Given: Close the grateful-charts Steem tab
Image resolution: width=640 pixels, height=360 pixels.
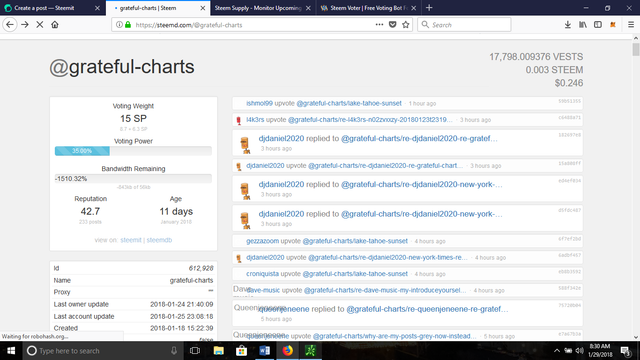Looking at the screenshot, I should coord(203,8).
